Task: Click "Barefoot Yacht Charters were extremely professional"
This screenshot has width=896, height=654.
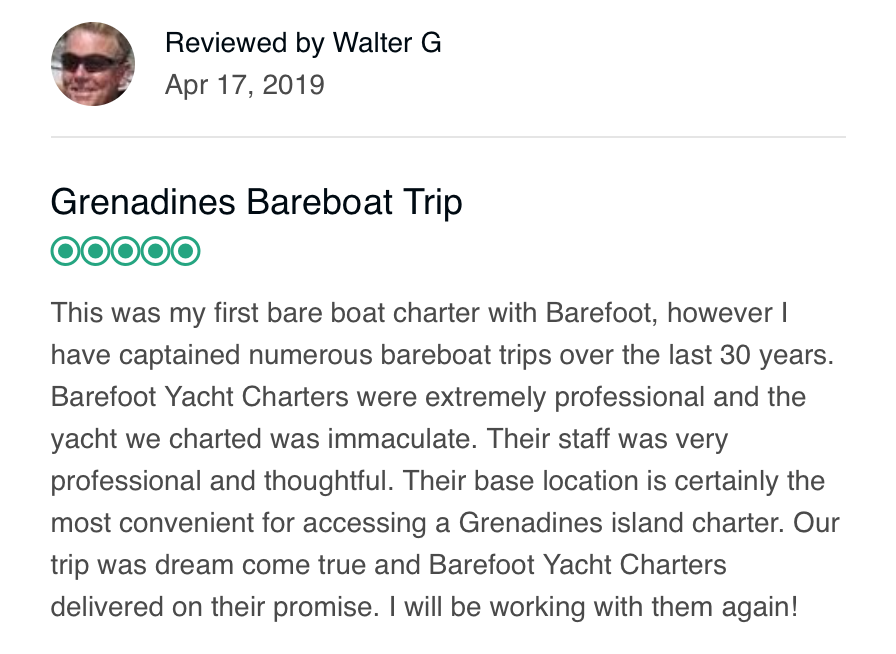Action: click(x=377, y=397)
